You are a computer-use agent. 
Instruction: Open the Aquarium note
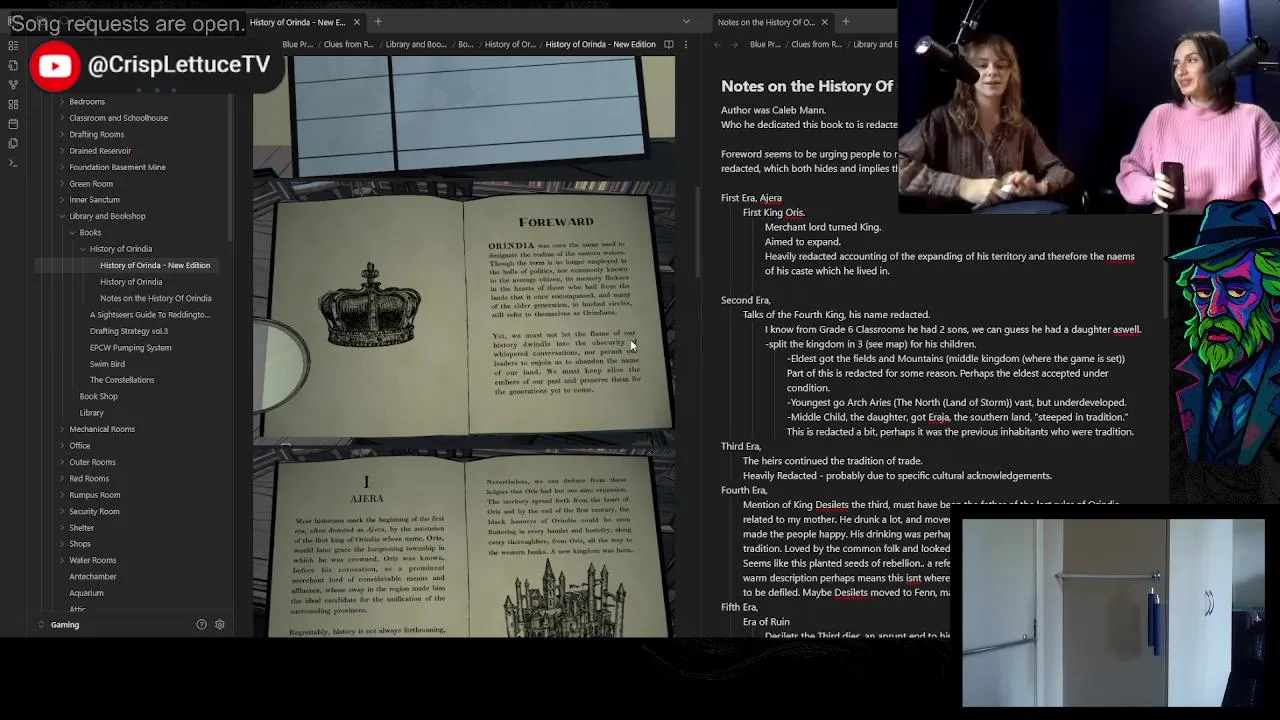(87, 593)
